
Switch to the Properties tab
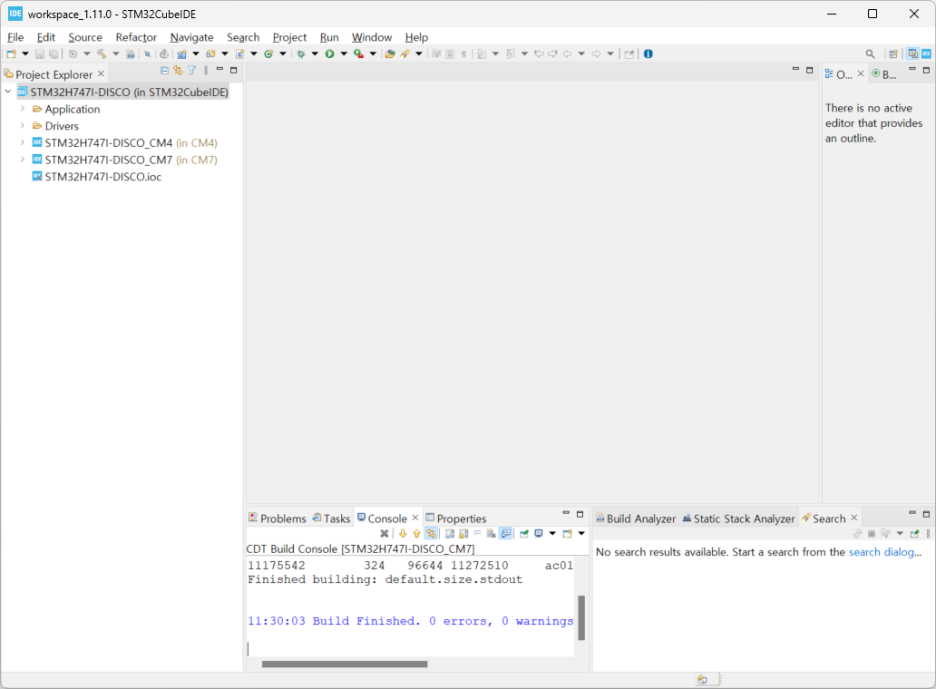point(455,518)
